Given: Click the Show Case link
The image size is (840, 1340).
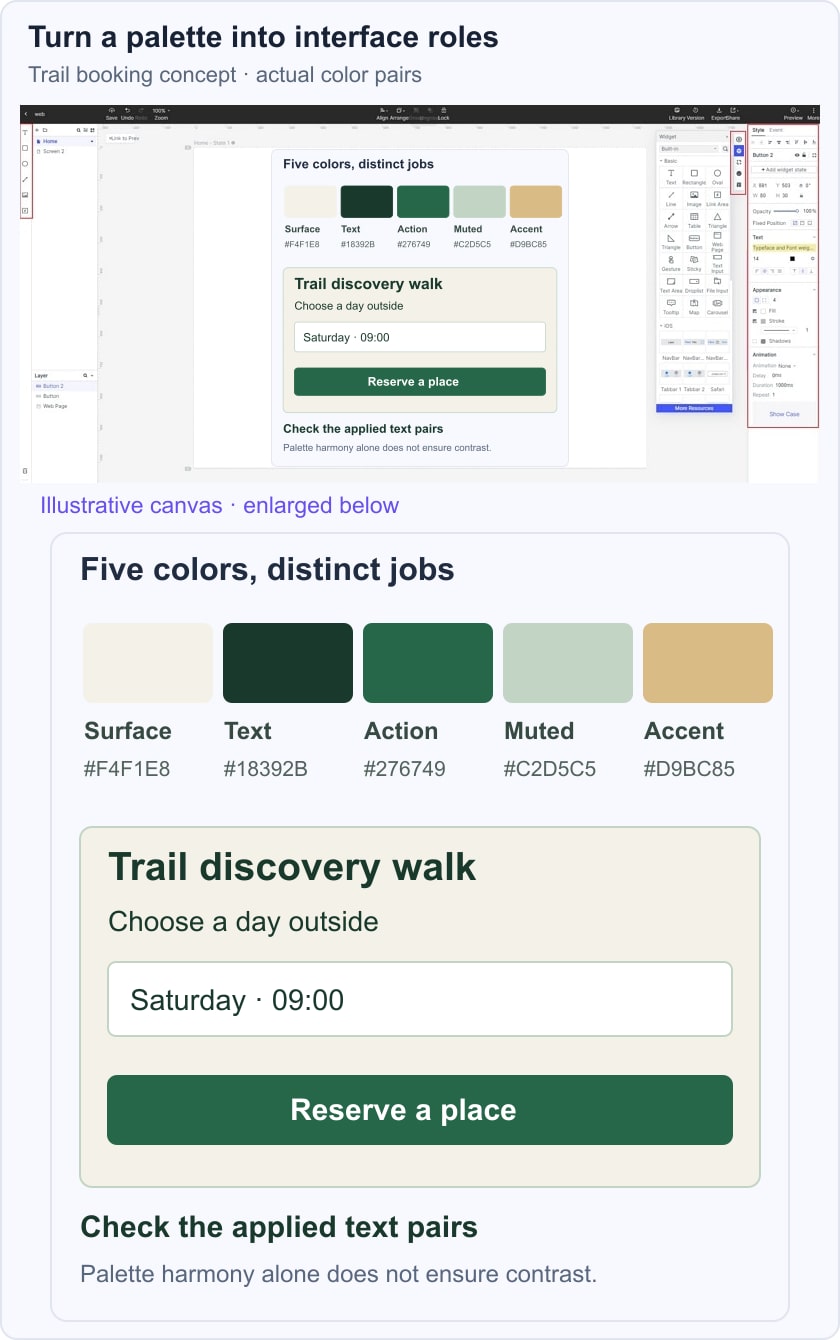Looking at the screenshot, I should coord(784,414).
